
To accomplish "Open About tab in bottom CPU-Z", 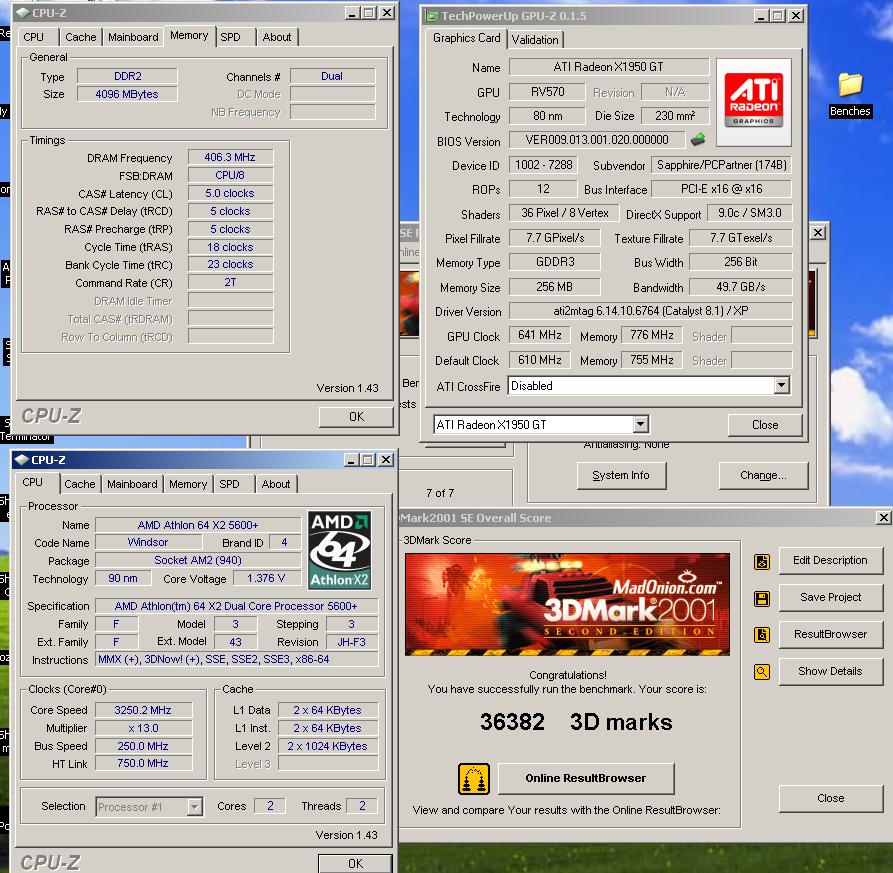I will (276, 484).
